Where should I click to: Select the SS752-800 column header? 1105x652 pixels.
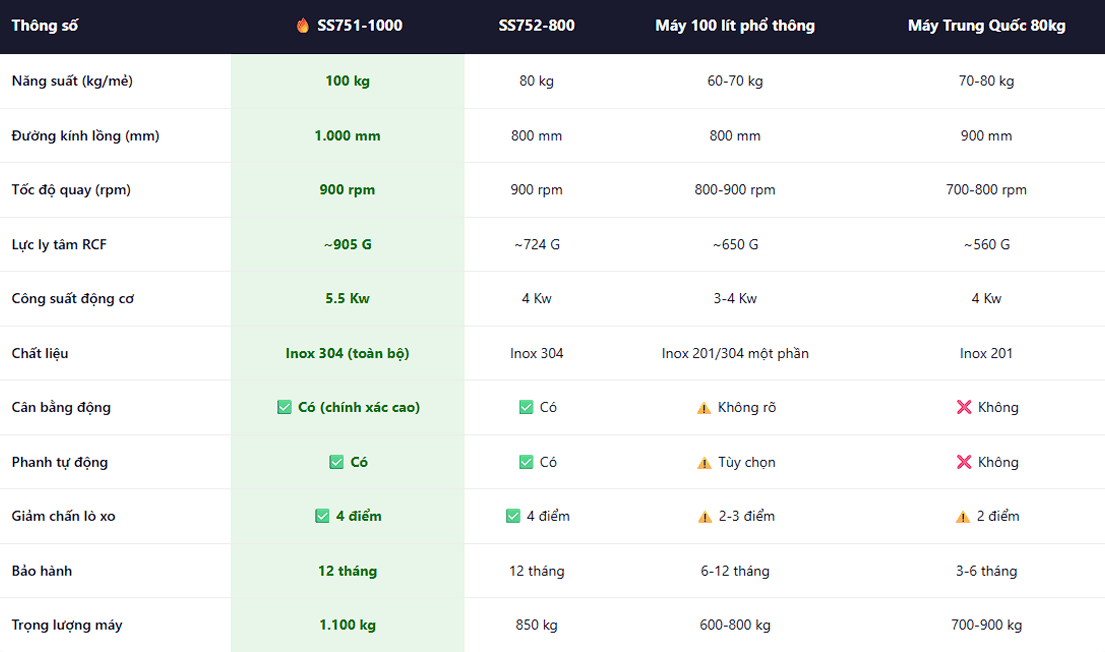pyautogui.click(x=536, y=26)
